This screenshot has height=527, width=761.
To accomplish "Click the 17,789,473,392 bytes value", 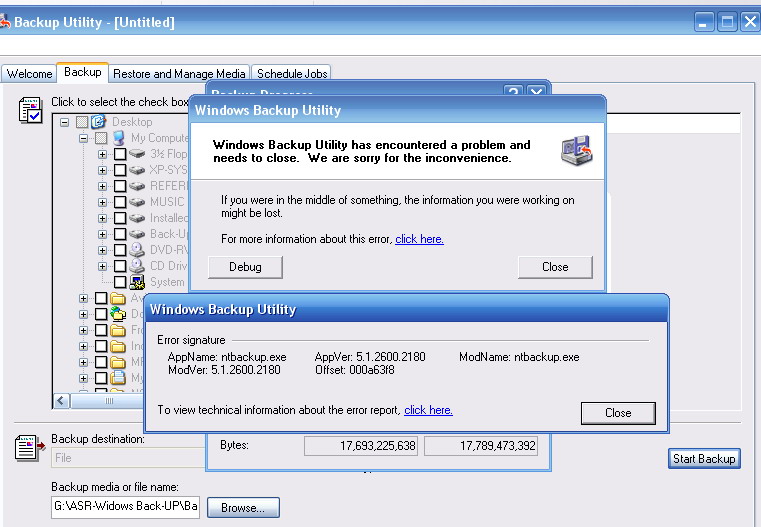I will tap(480, 446).
